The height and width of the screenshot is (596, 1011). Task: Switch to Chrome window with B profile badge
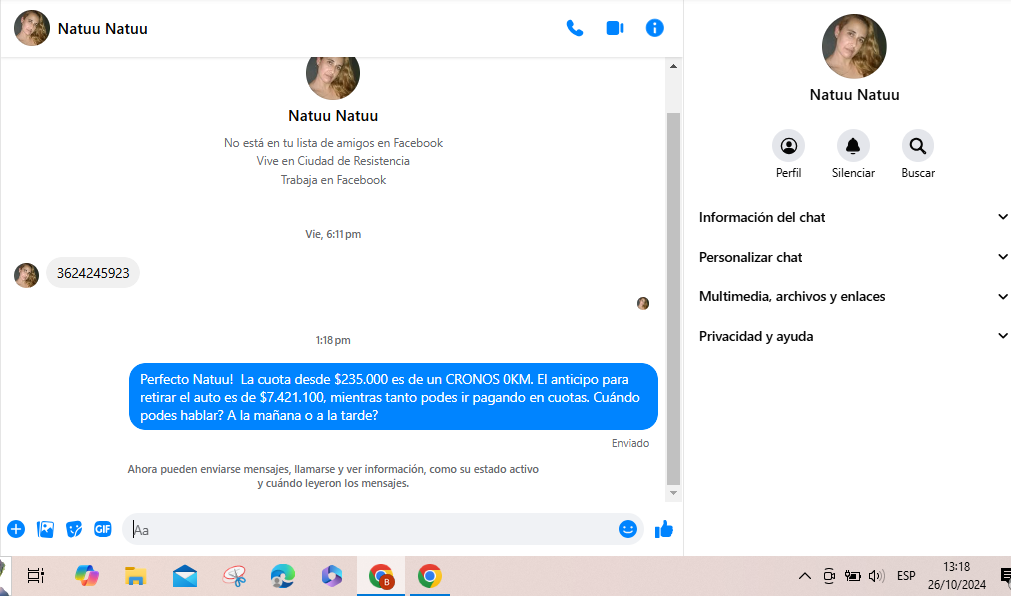pyautogui.click(x=381, y=576)
